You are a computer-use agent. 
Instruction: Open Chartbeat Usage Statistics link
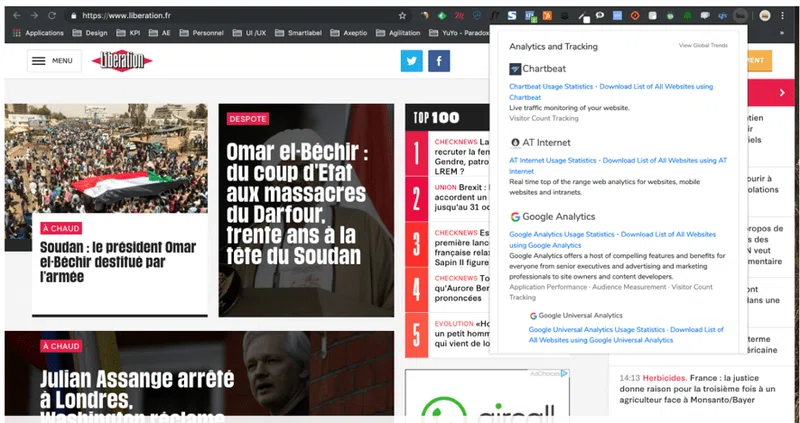551,87
